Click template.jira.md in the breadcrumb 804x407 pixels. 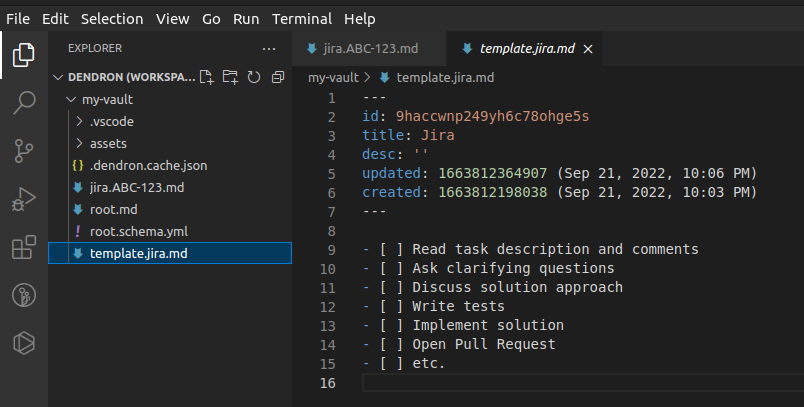[x=445, y=78]
